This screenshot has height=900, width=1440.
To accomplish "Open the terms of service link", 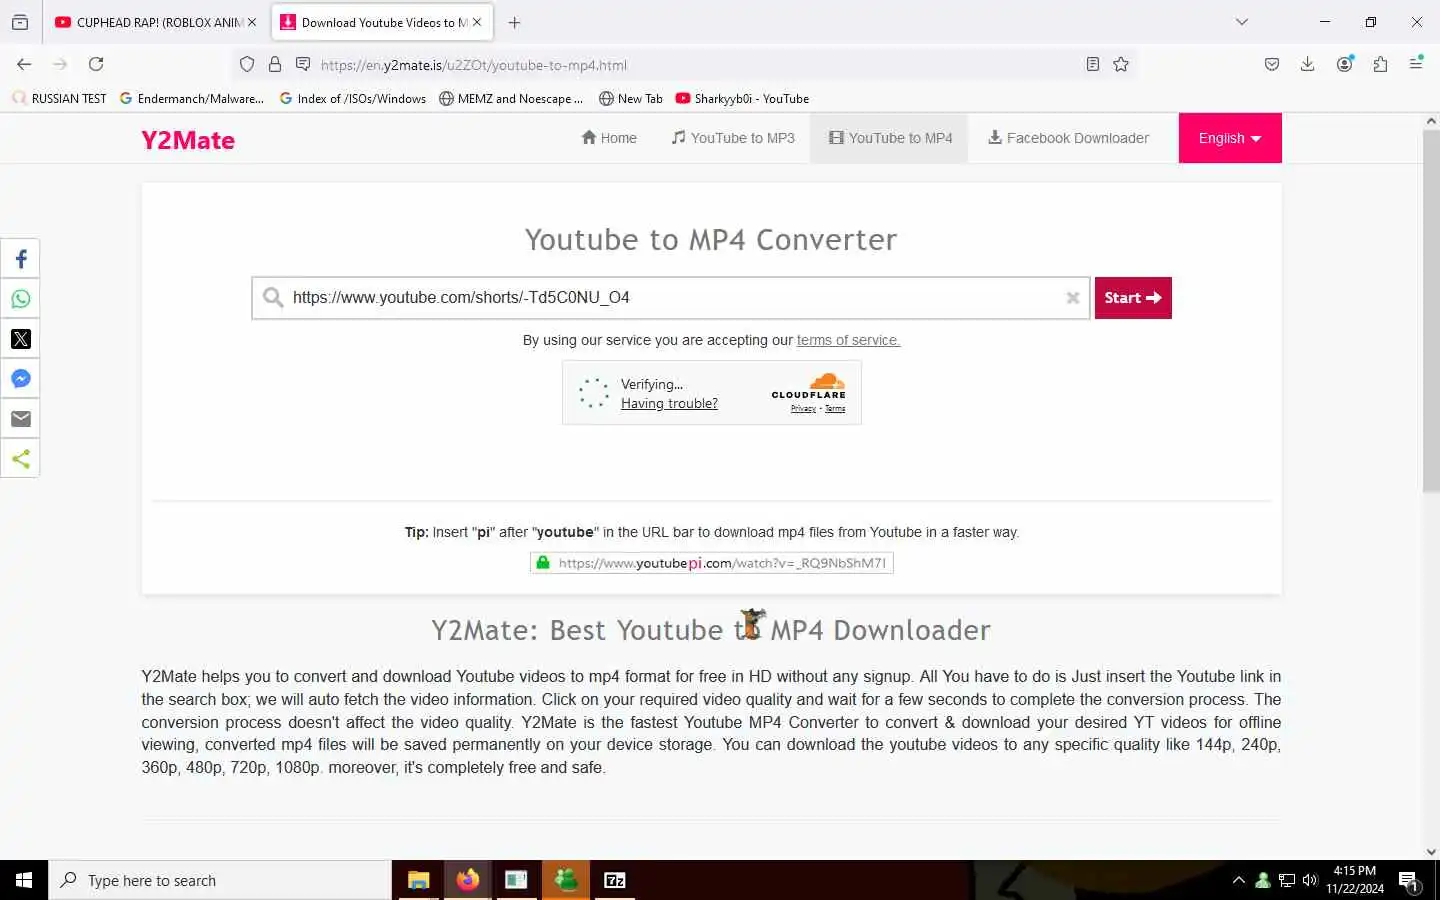I will [848, 340].
